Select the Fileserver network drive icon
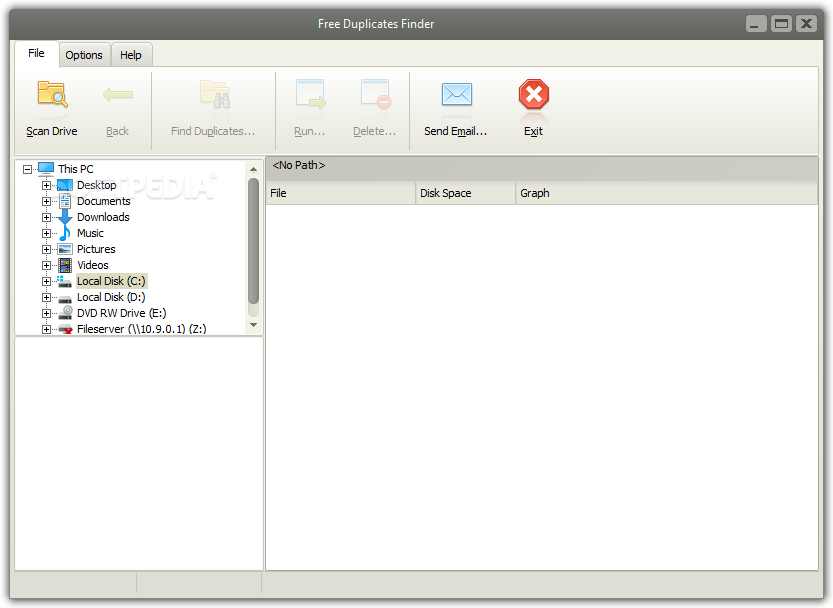Screen dimensions: 833x608 tap(65, 329)
